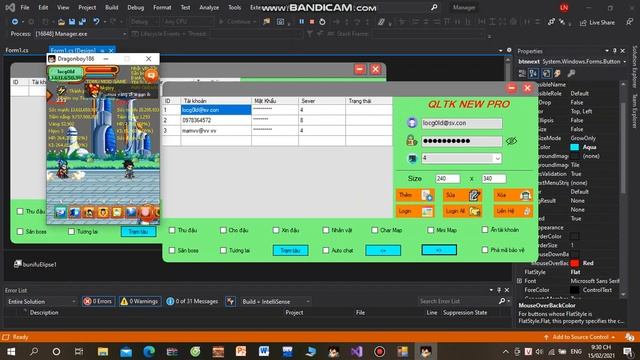640x360 pixels.
Task: Click the Restart debugging icon
Action: (x=322, y=22)
